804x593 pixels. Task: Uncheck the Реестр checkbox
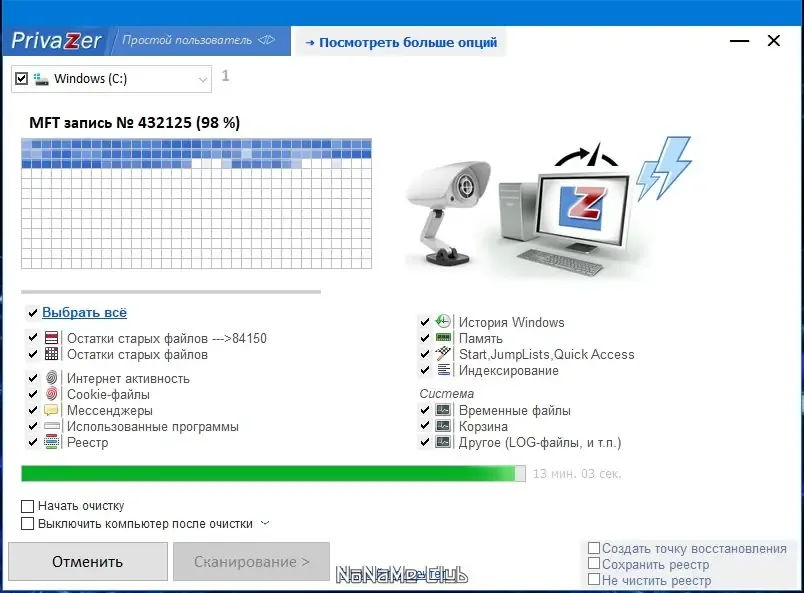(x=33, y=442)
